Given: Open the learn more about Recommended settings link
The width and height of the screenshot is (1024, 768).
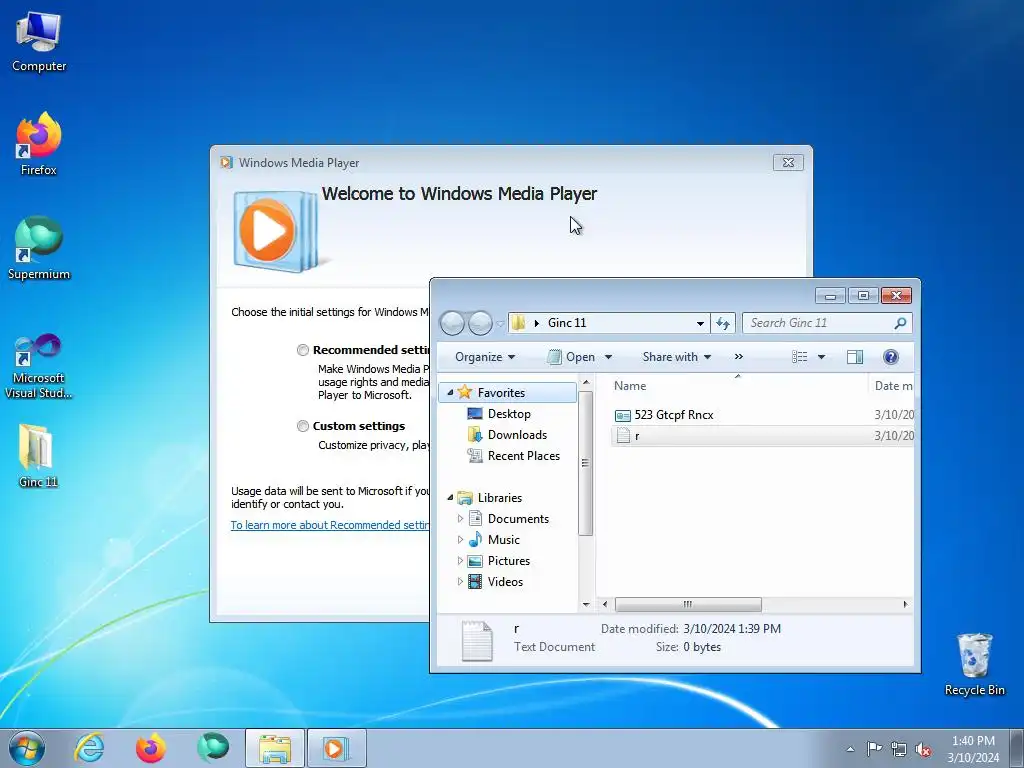Looking at the screenshot, I should tap(330, 525).
